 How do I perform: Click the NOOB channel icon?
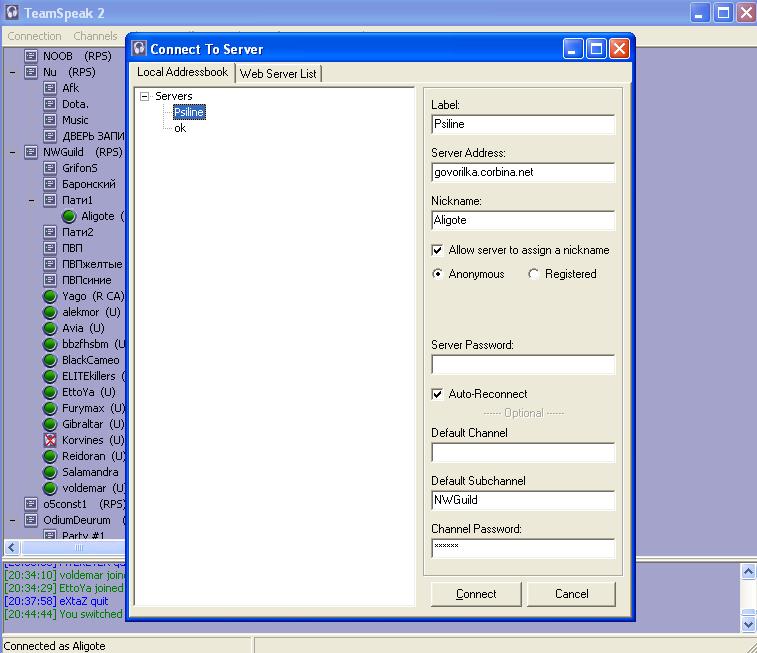click(31, 56)
